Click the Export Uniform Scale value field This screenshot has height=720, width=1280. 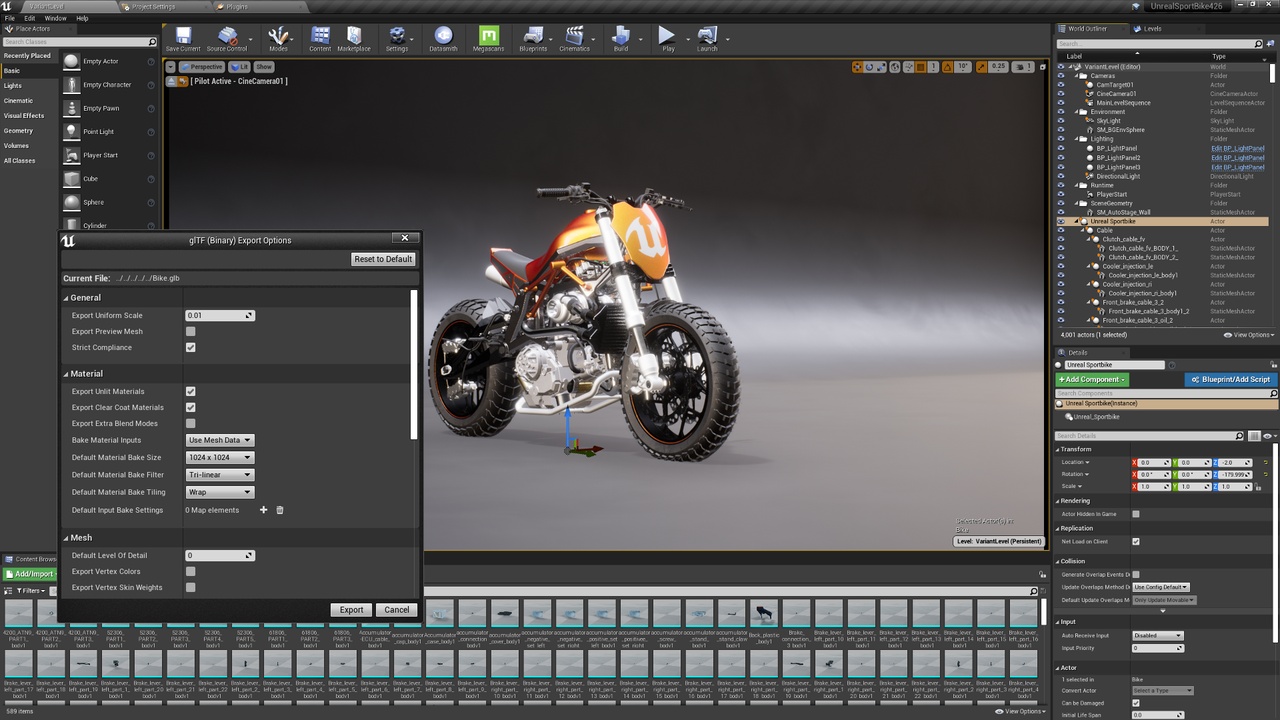pyautogui.click(x=220, y=315)
